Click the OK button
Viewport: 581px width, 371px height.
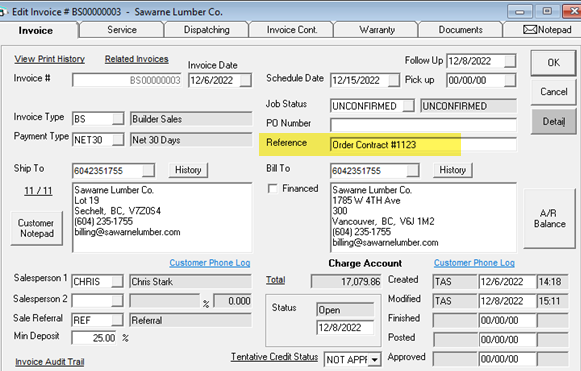pyautogui.click(x=553, y=63)
